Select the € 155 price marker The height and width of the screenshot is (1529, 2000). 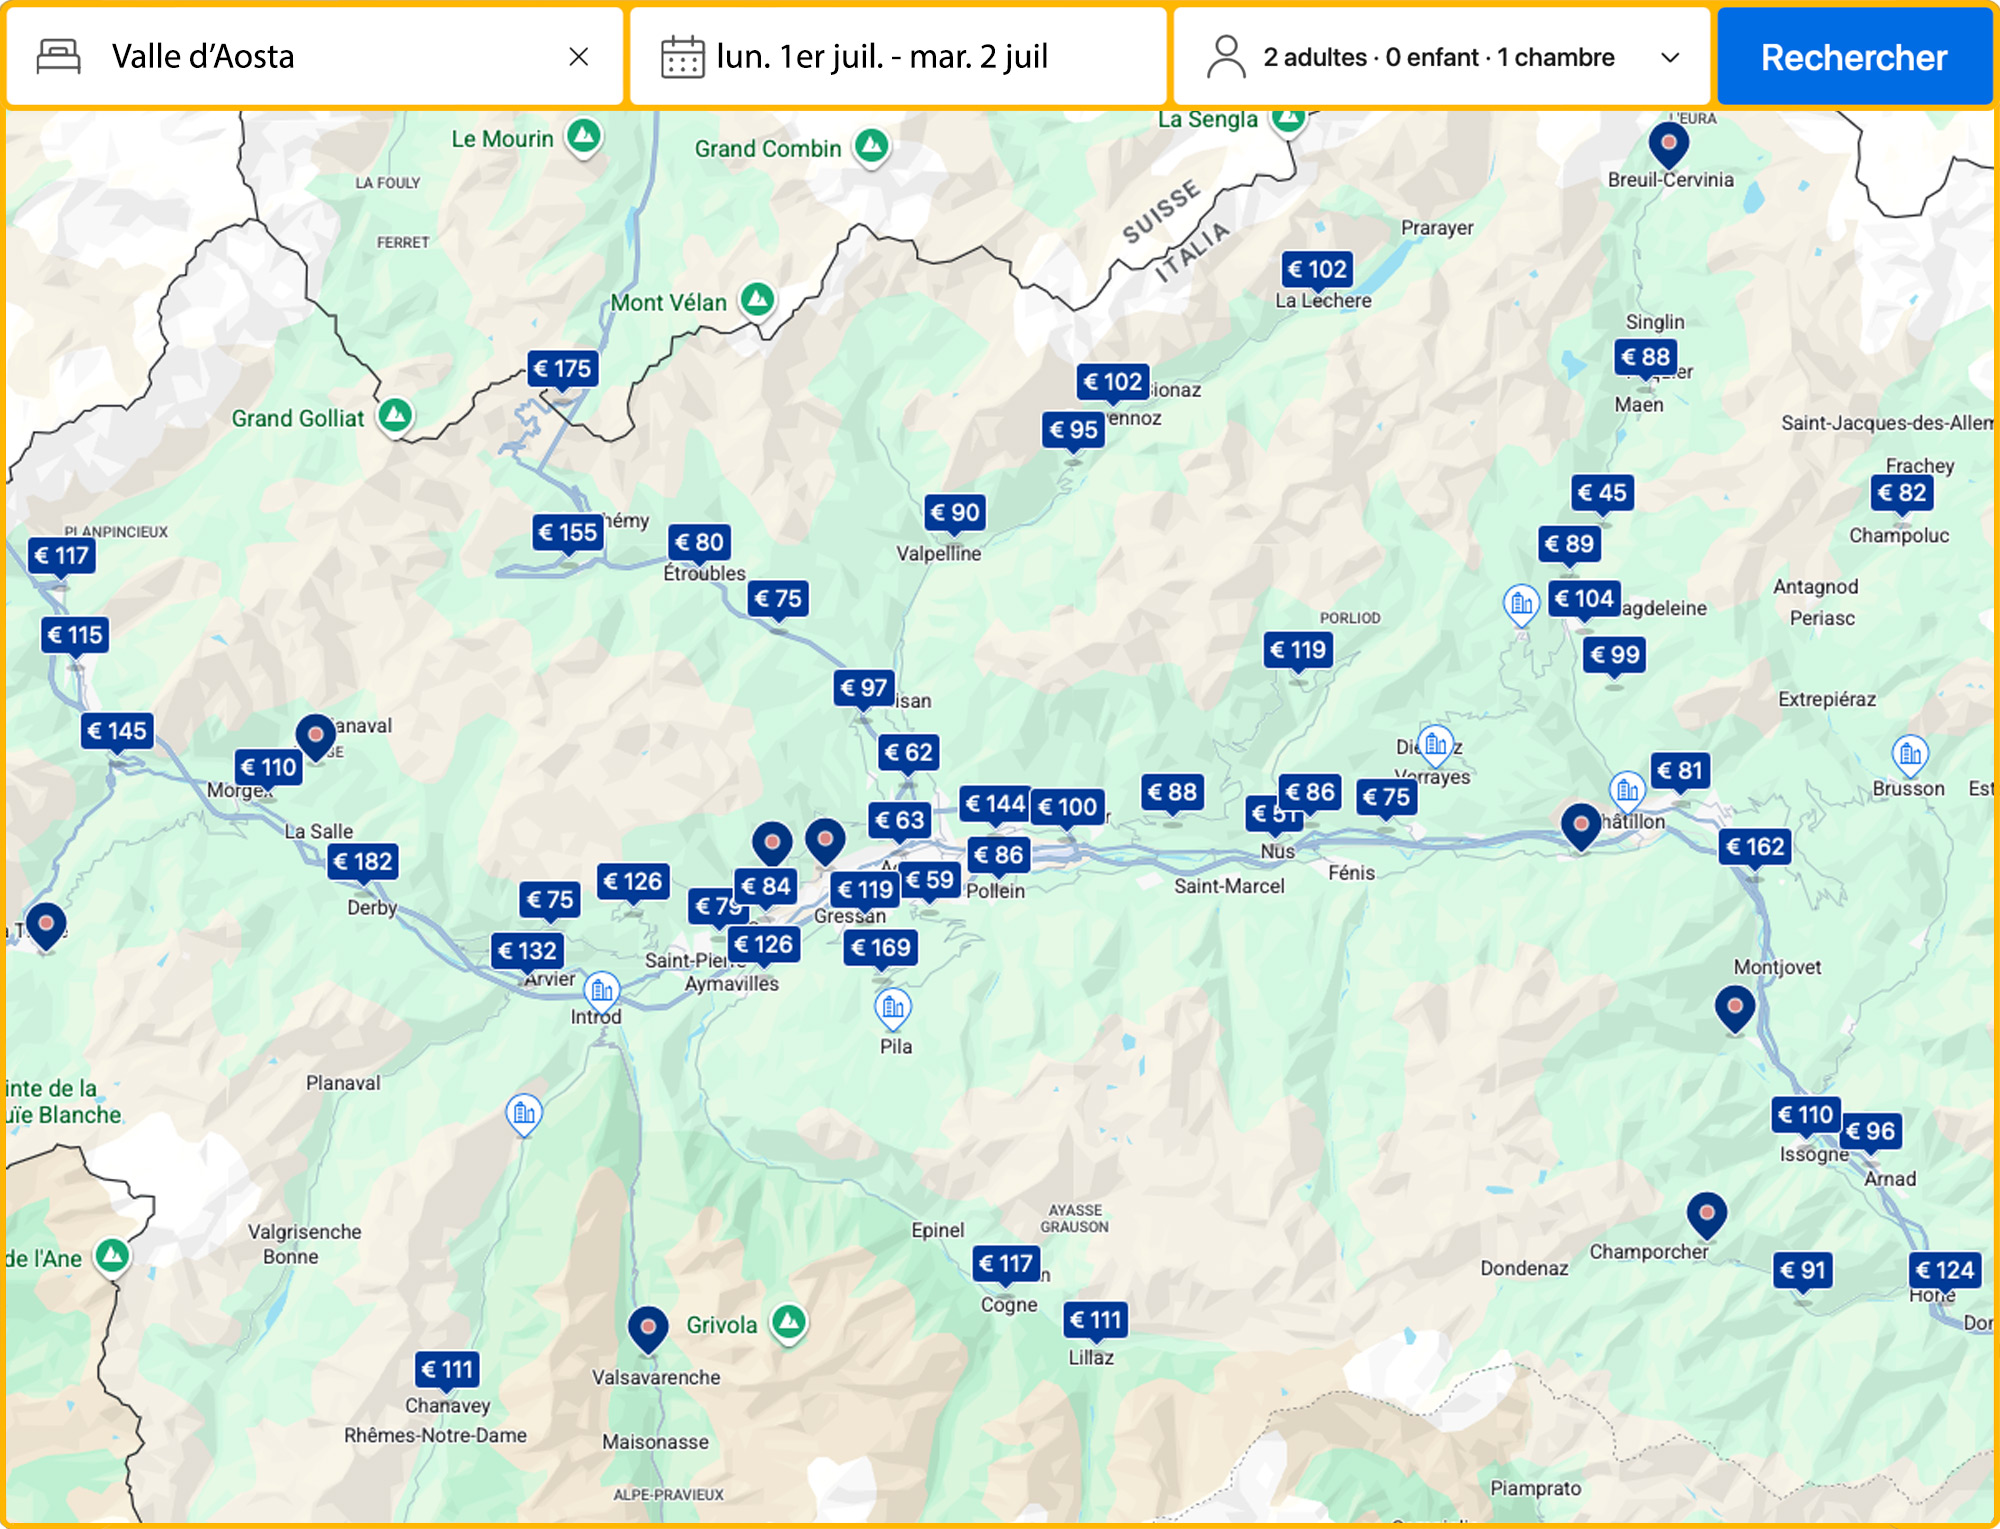[x=568, y=532]
